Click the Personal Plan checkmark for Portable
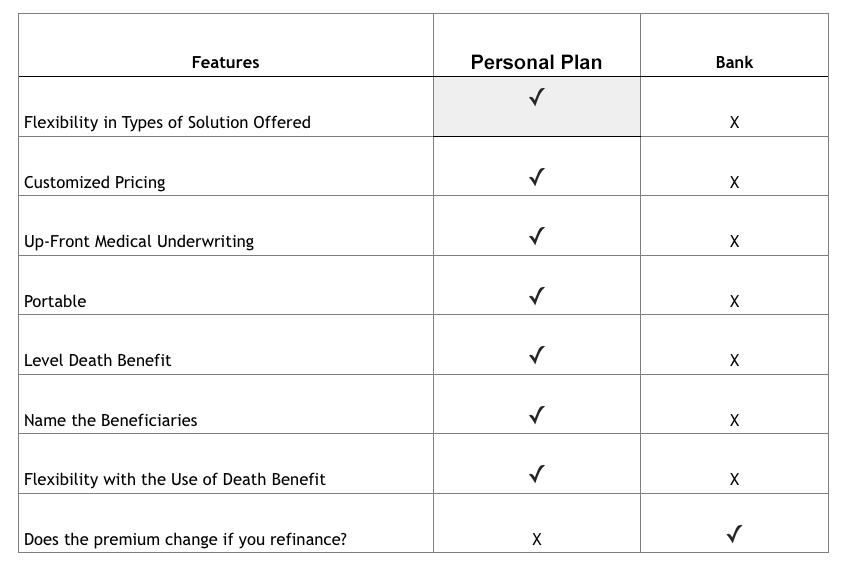The height and width of the screenshot is (564, 844). click(x=537, y=296)
